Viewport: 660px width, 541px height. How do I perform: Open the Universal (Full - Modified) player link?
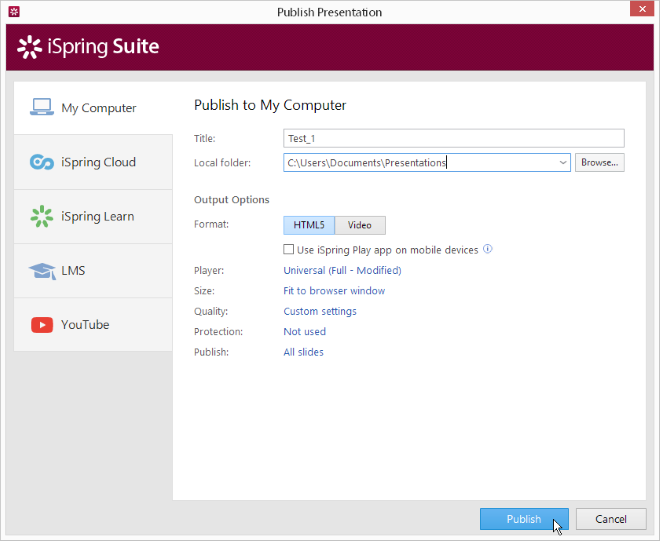click(x=342, y=270)
